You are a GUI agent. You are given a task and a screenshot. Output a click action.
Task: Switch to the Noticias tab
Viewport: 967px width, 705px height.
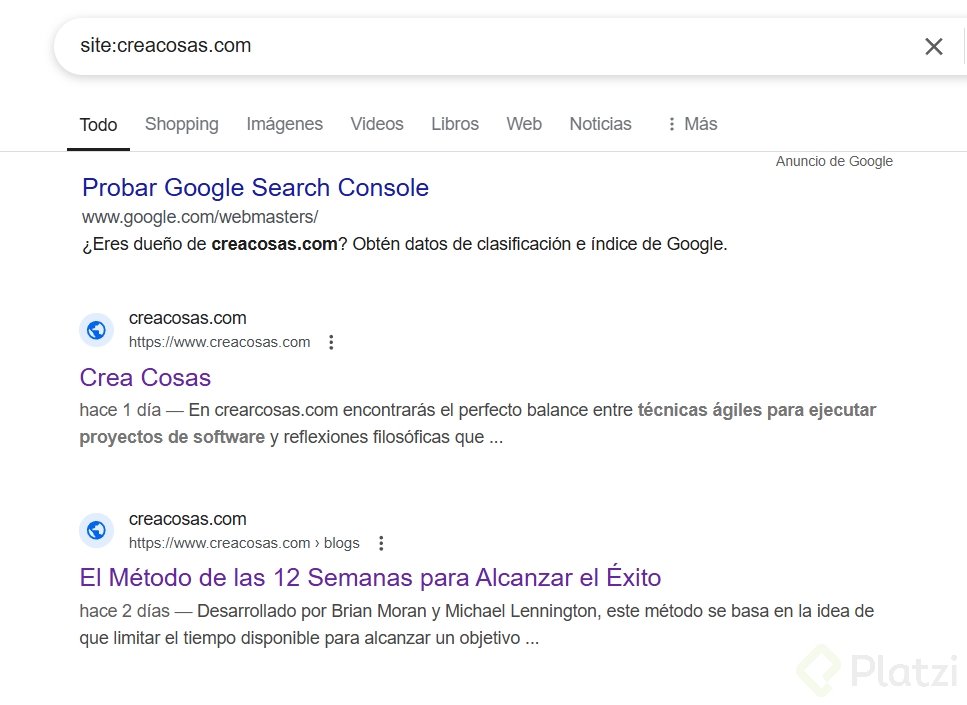[x=601, y=124]
